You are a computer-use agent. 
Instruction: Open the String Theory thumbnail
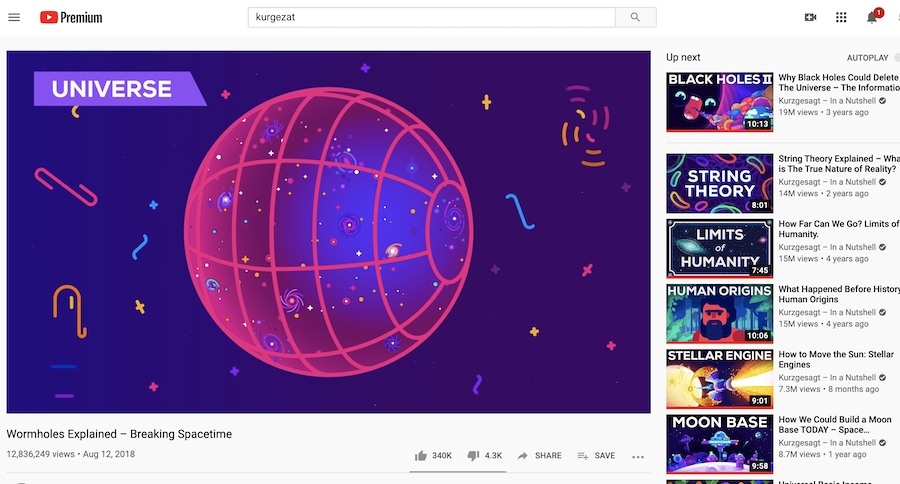pyautogui.click(x=719, y=184)
